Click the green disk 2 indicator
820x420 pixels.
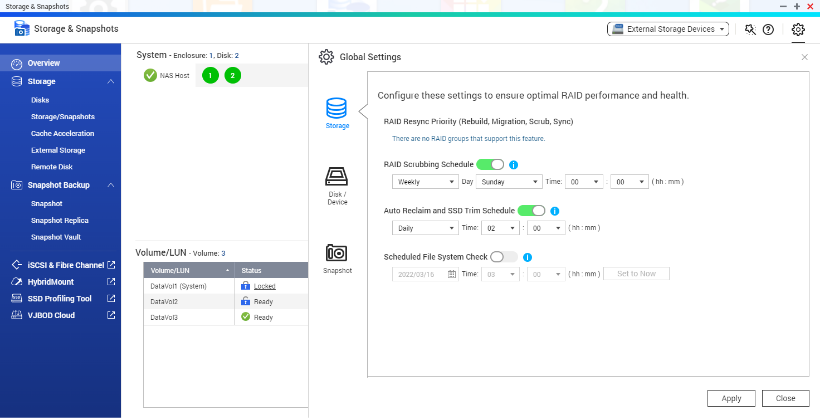pos(233,75)
